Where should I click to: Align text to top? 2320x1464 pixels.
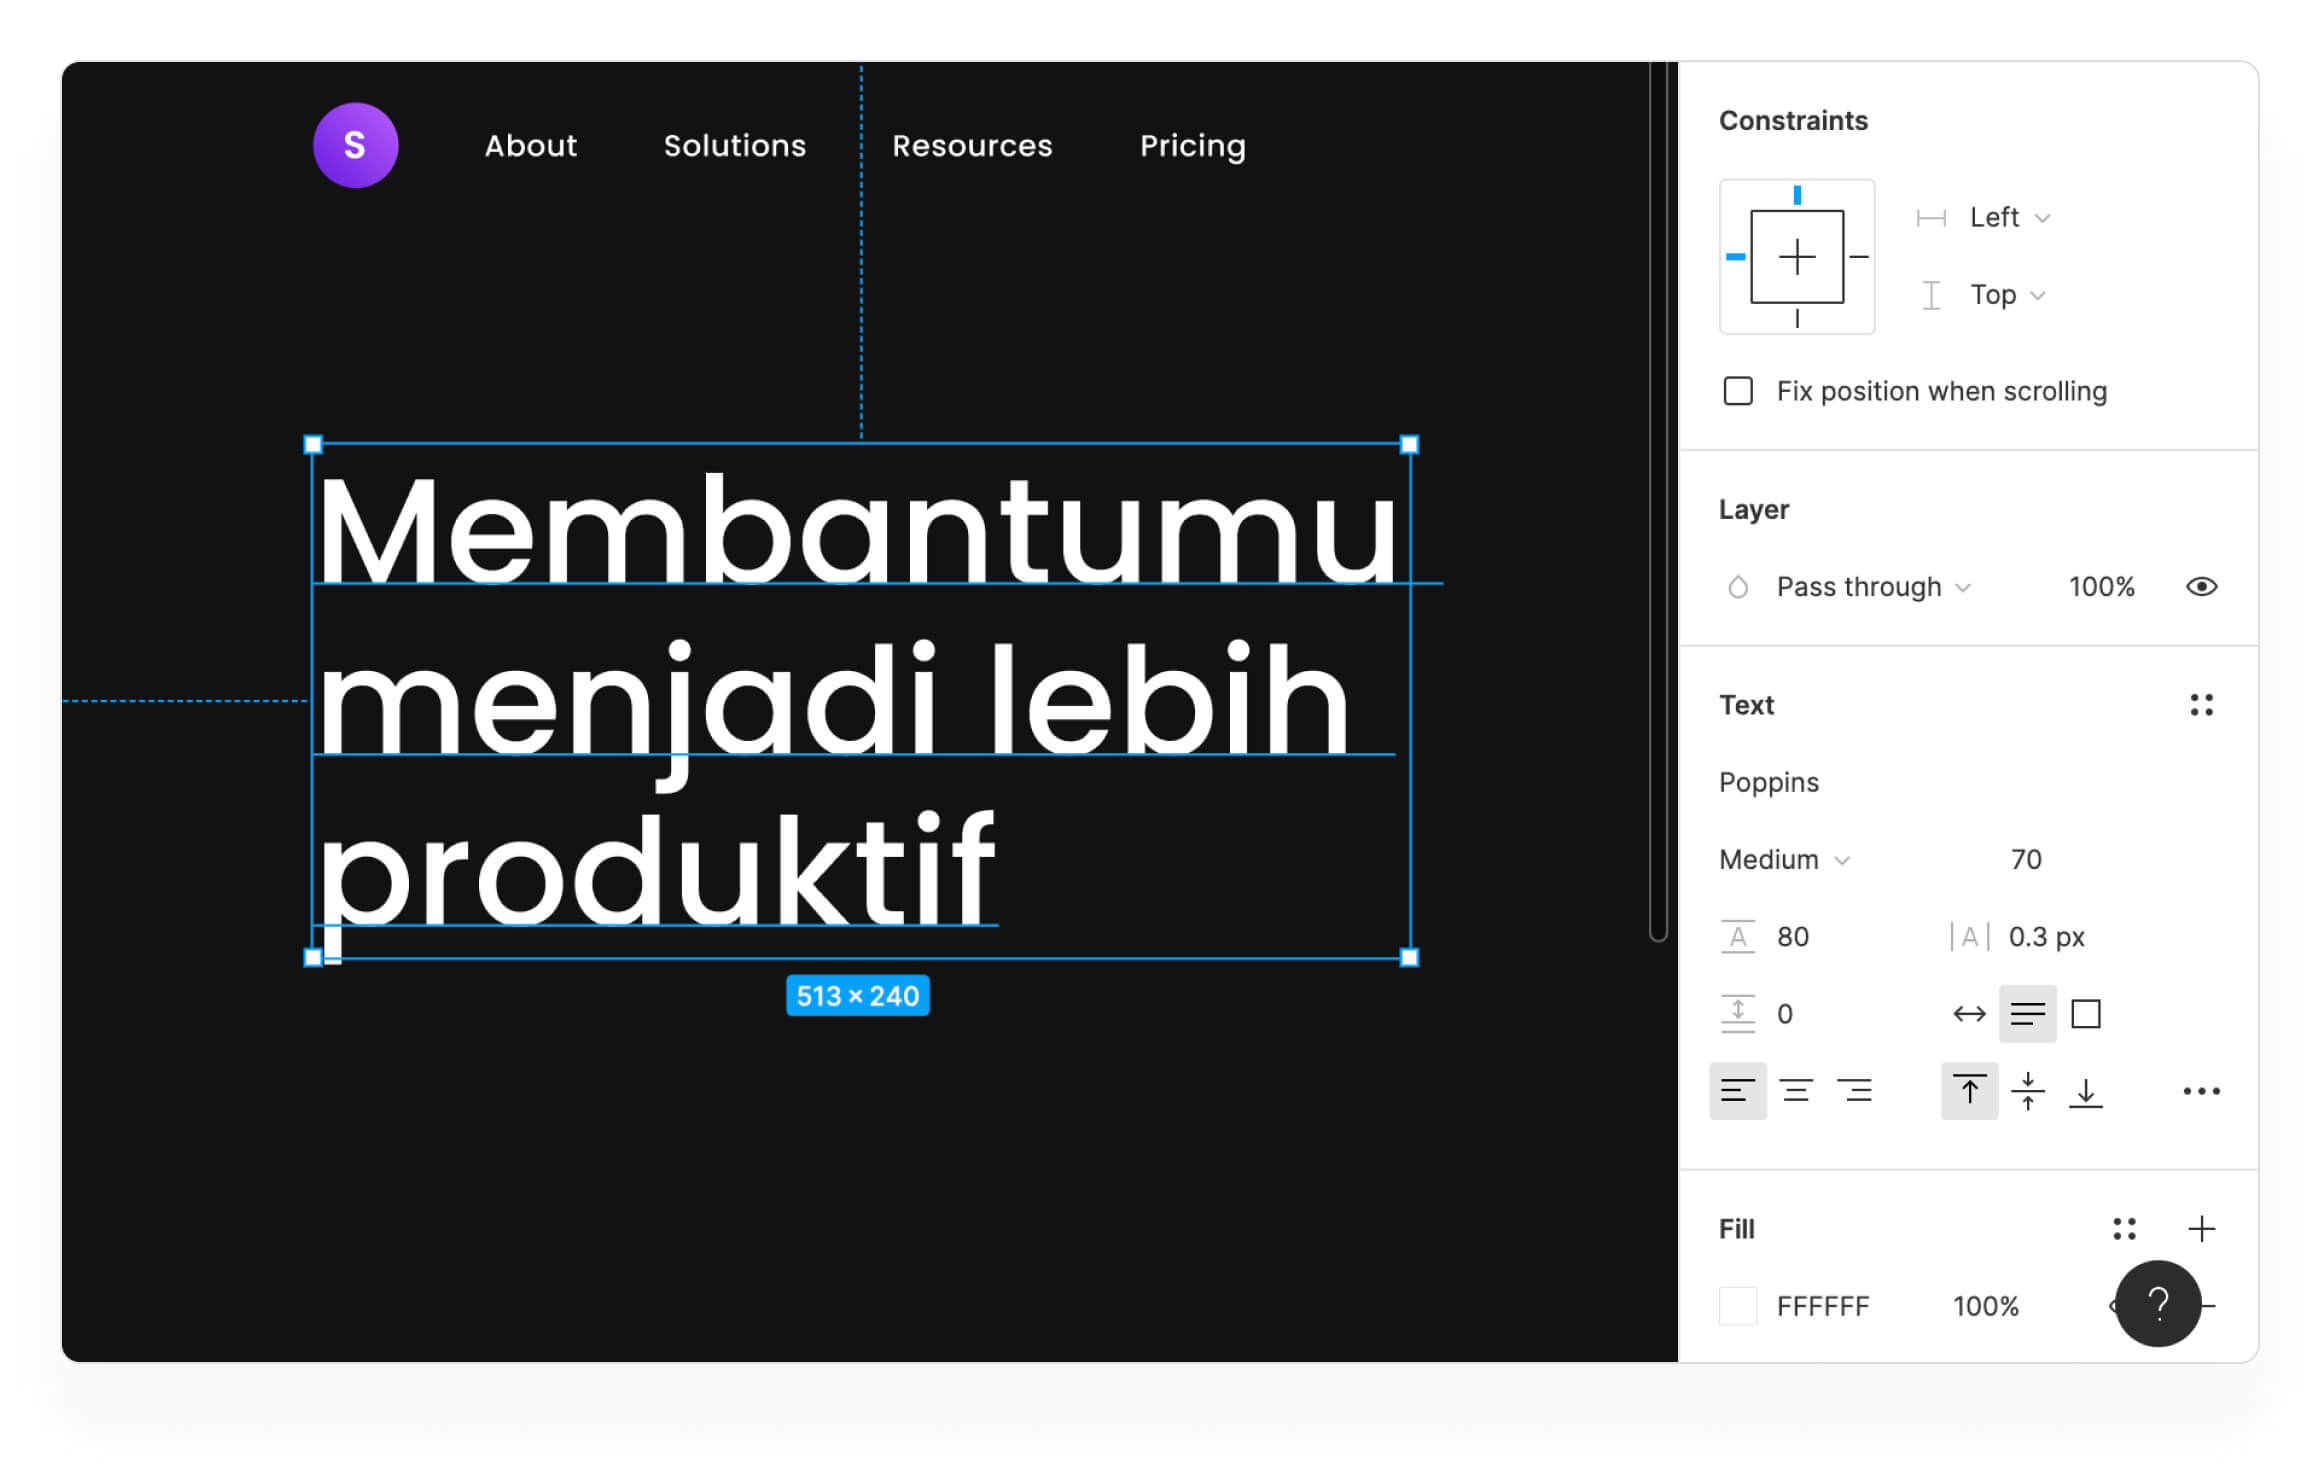coord(1969,1090)
